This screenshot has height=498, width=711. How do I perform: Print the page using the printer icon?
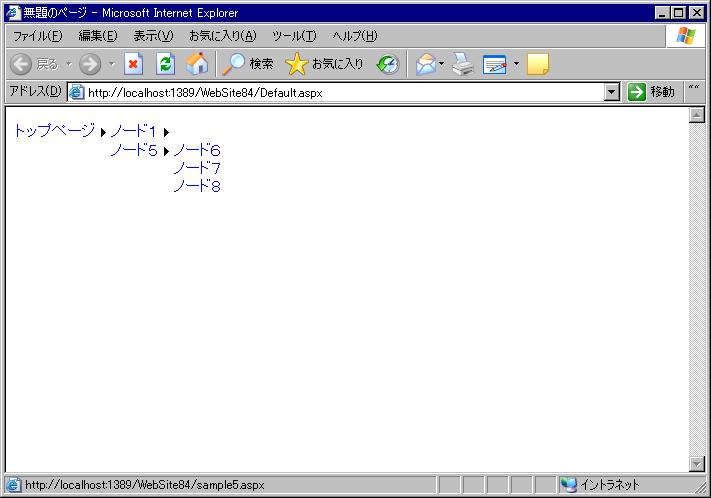(463, 64)
